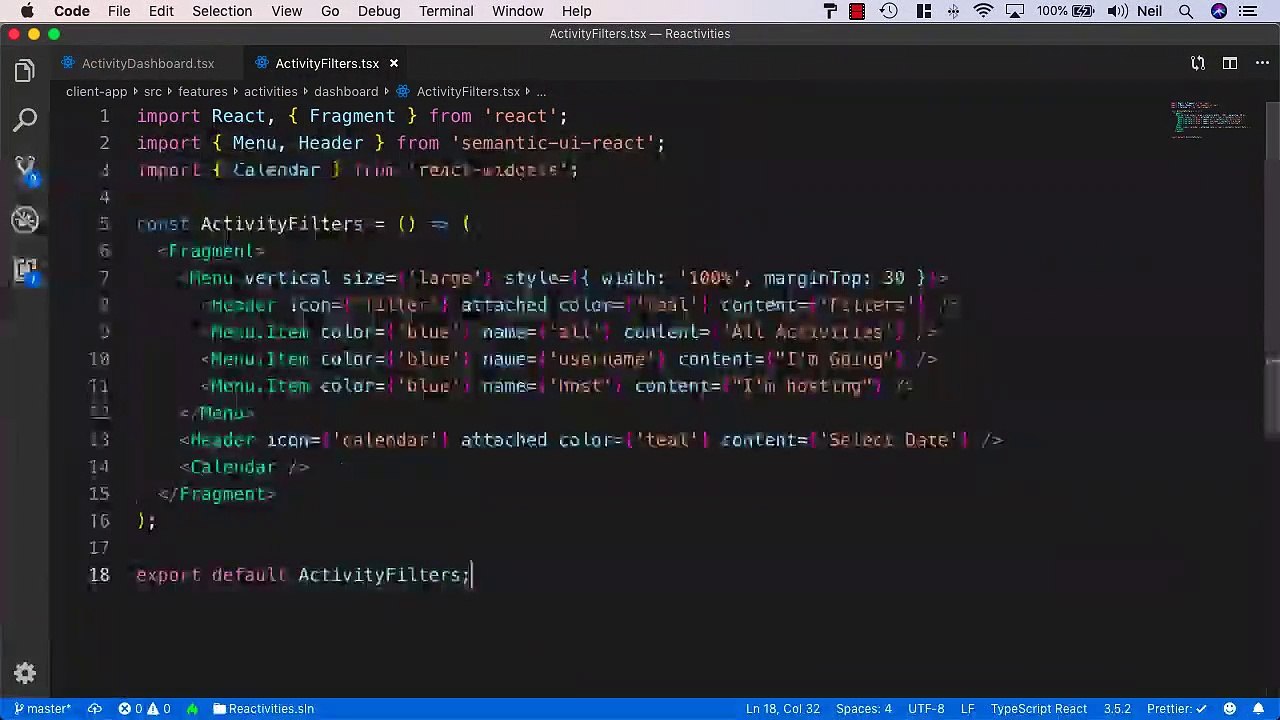The height and width of the screenshot is (720, 1280).
Task: Open errors and warnings count
Action: pyautogui.click(x=144, y=709)
